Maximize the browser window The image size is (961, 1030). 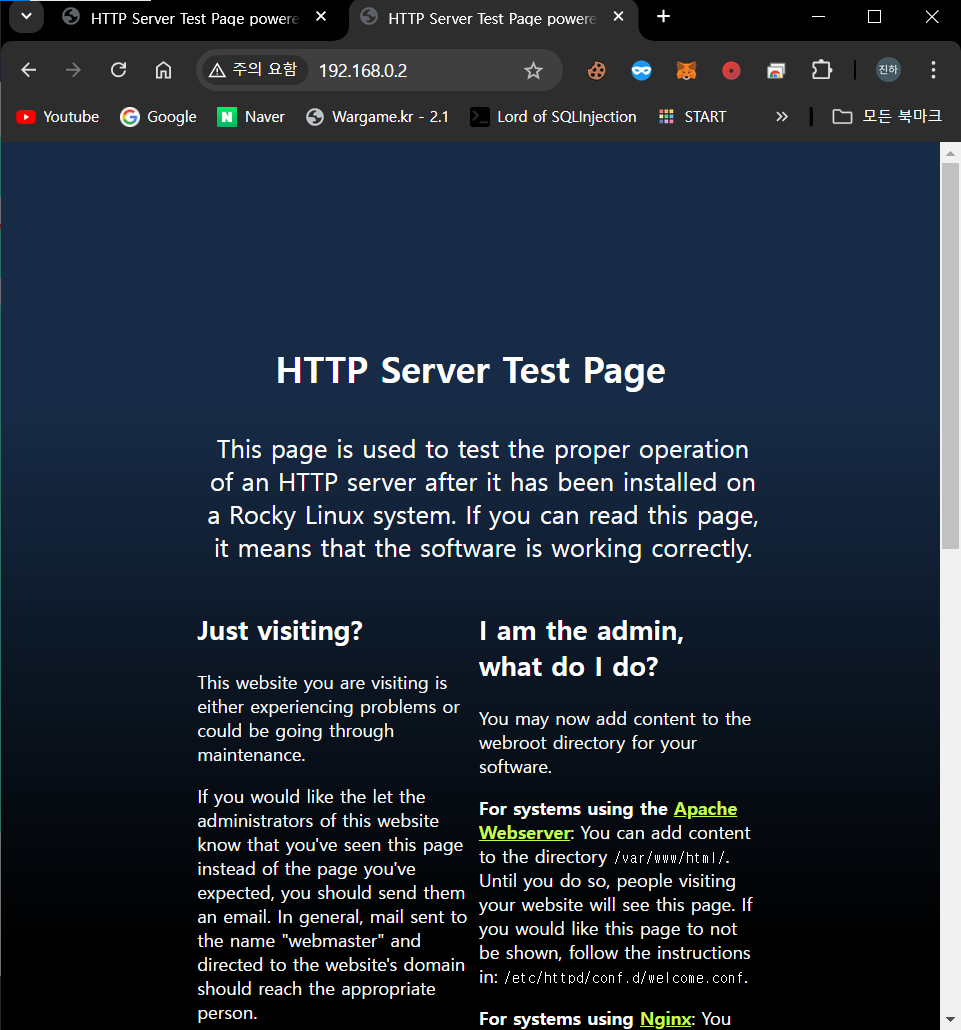[x=874, y=16]
